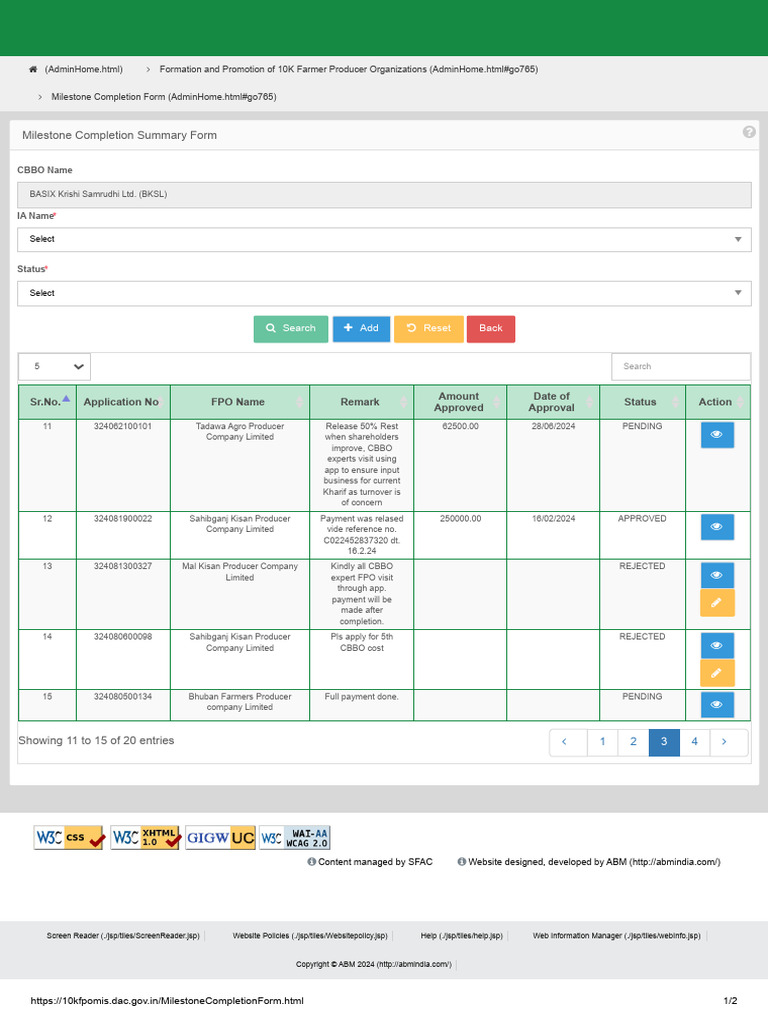View Bhuban Farmers Producer company entry
This screenshot has width=768, height=1024.
(x=717, y=705)
